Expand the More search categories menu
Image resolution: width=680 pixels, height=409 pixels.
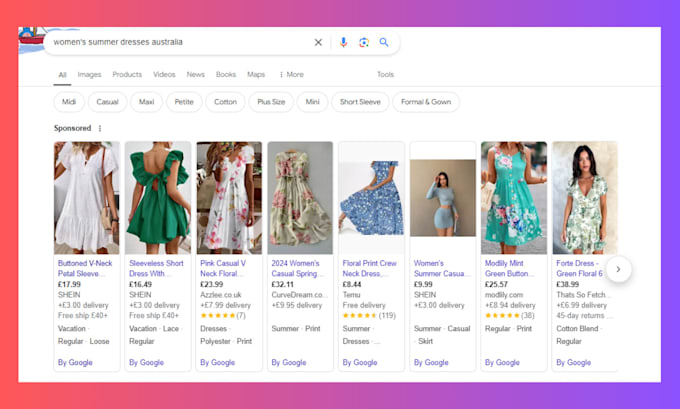pos(291,75)
